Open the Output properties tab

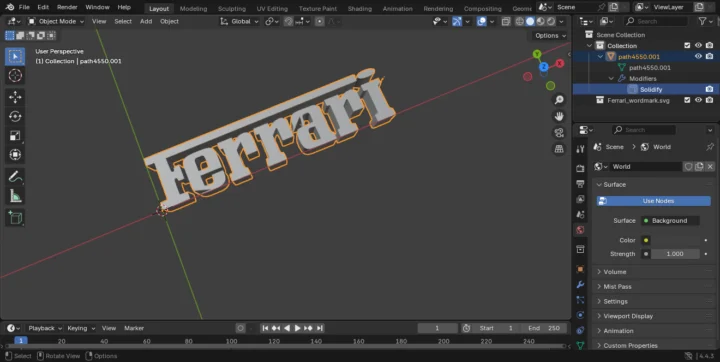pyautogui.click(x=580, y=184)
